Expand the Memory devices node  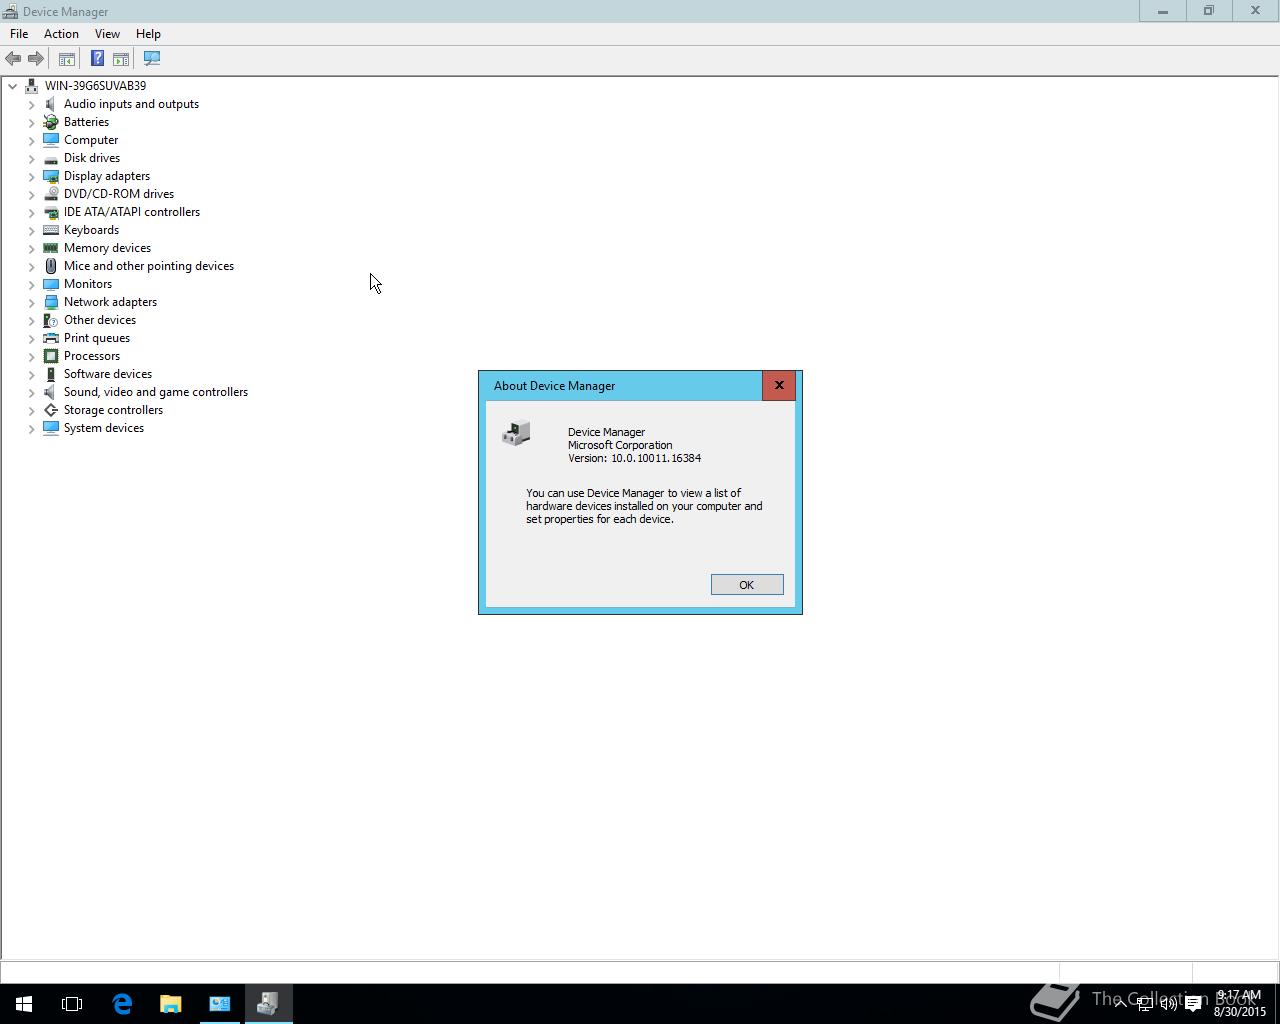point(32,248)
